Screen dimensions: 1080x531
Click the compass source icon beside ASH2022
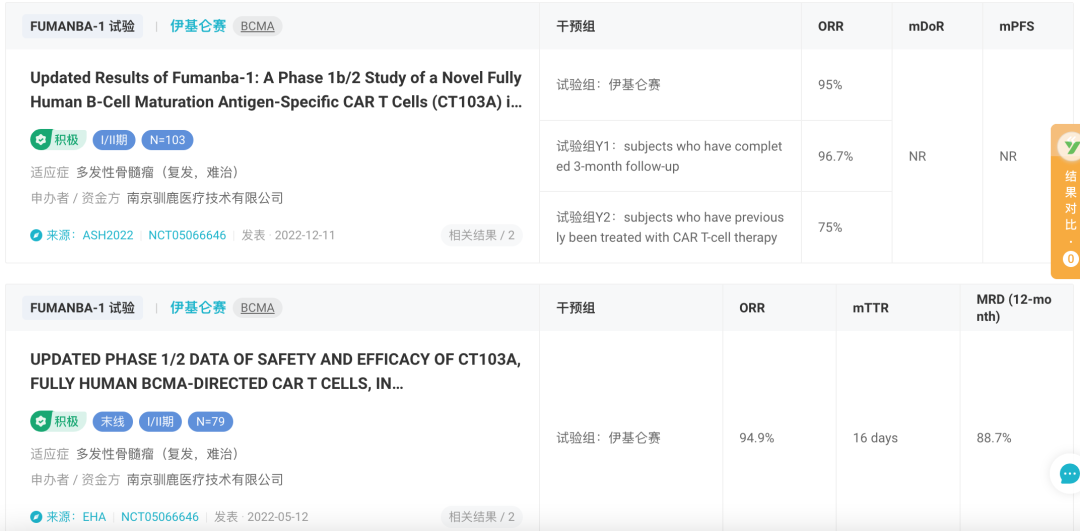[x=37, y=235]
